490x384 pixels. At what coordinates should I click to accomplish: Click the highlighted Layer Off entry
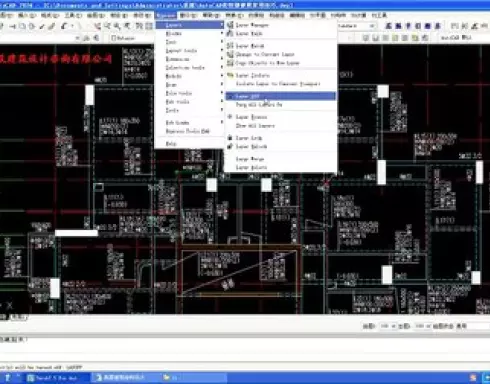point(281,96)
